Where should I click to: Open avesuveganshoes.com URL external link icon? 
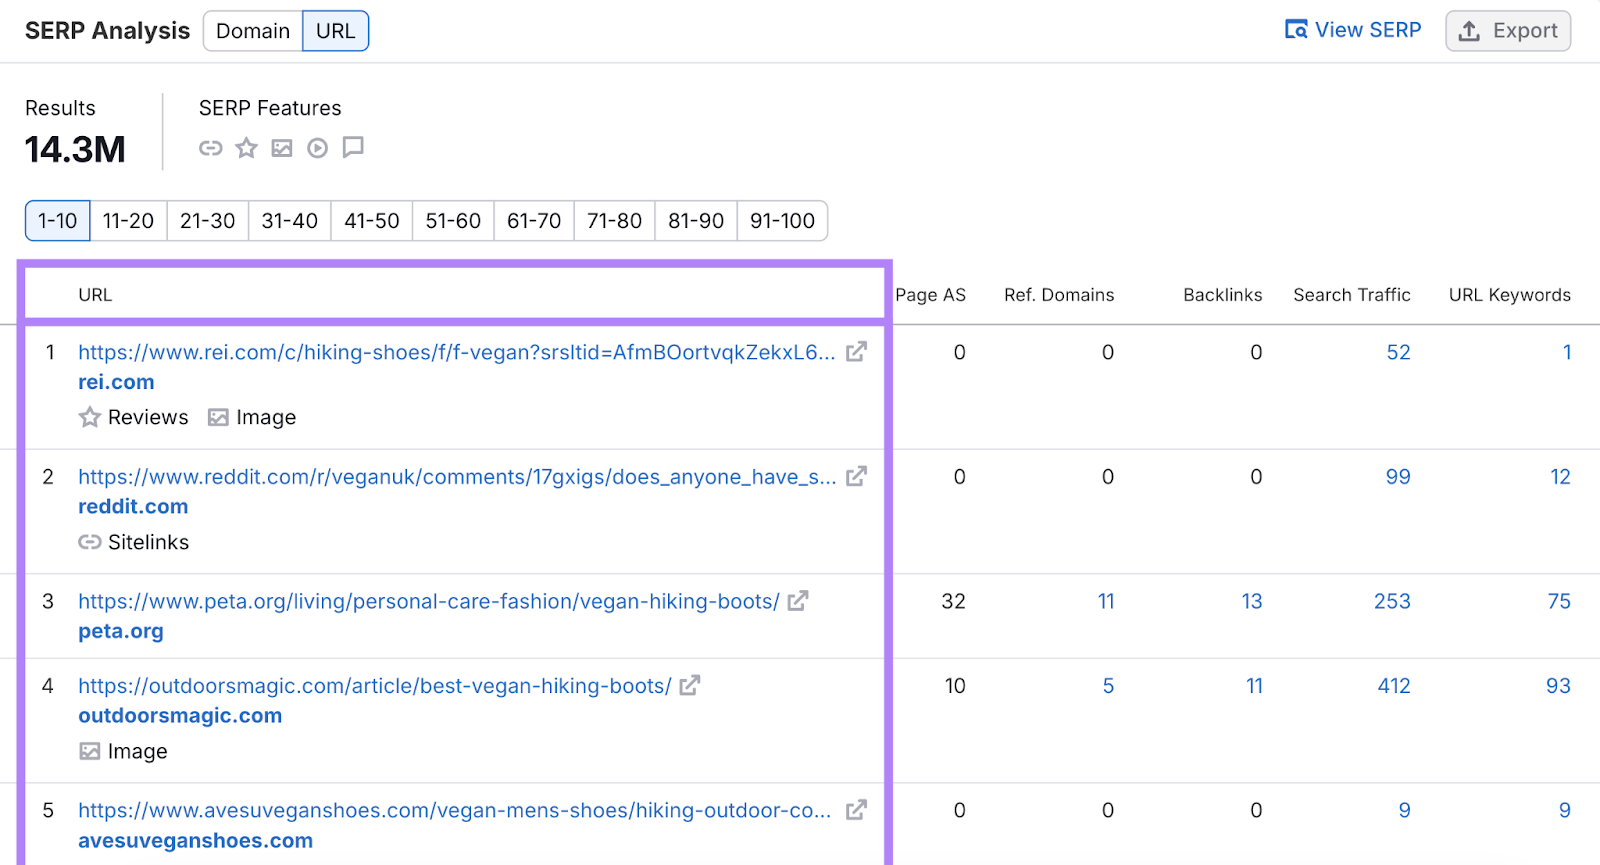(x=856, y=810)
